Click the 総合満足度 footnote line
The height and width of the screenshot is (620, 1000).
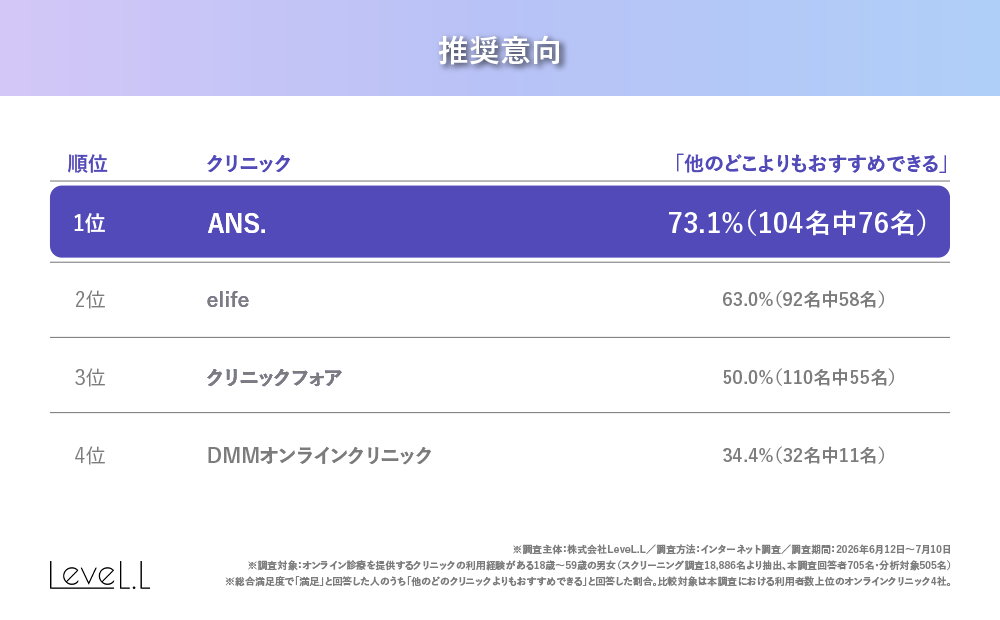588,582
